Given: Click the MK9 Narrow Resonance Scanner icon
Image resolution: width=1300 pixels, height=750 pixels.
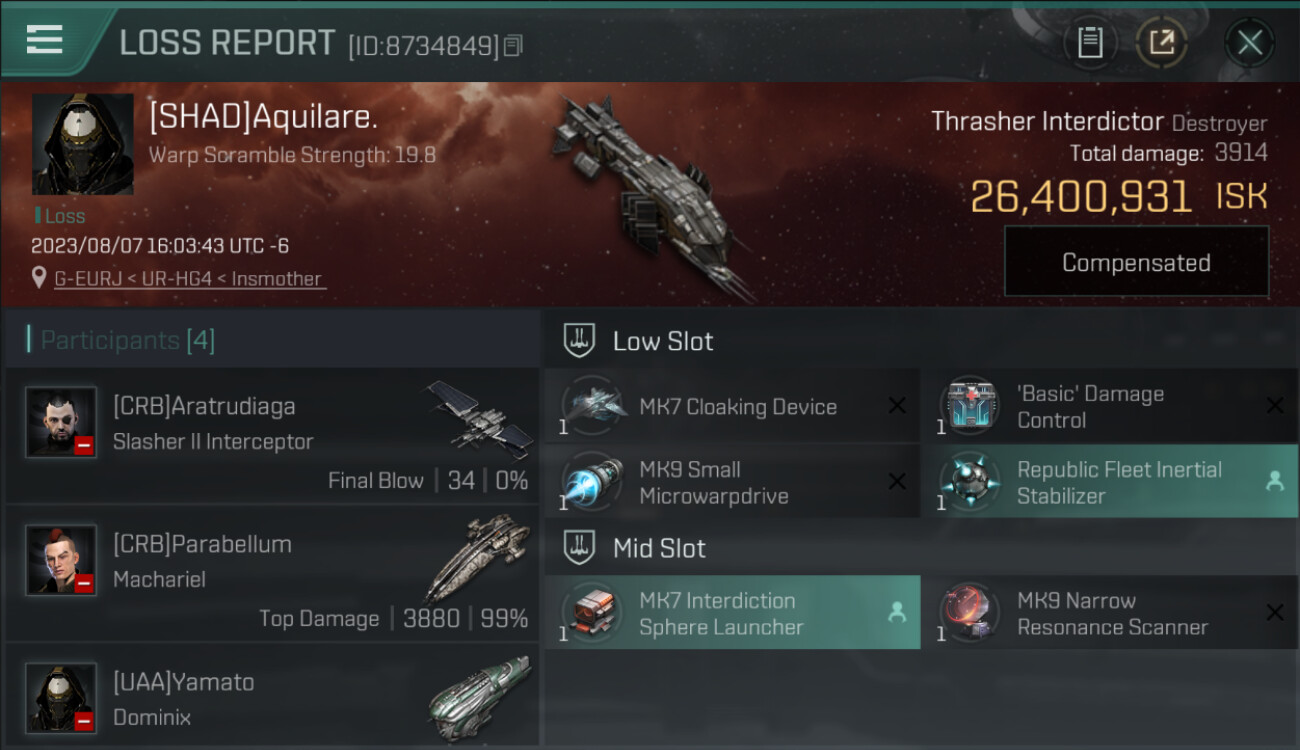Looking at the screenshot, I should click(971, 613).
